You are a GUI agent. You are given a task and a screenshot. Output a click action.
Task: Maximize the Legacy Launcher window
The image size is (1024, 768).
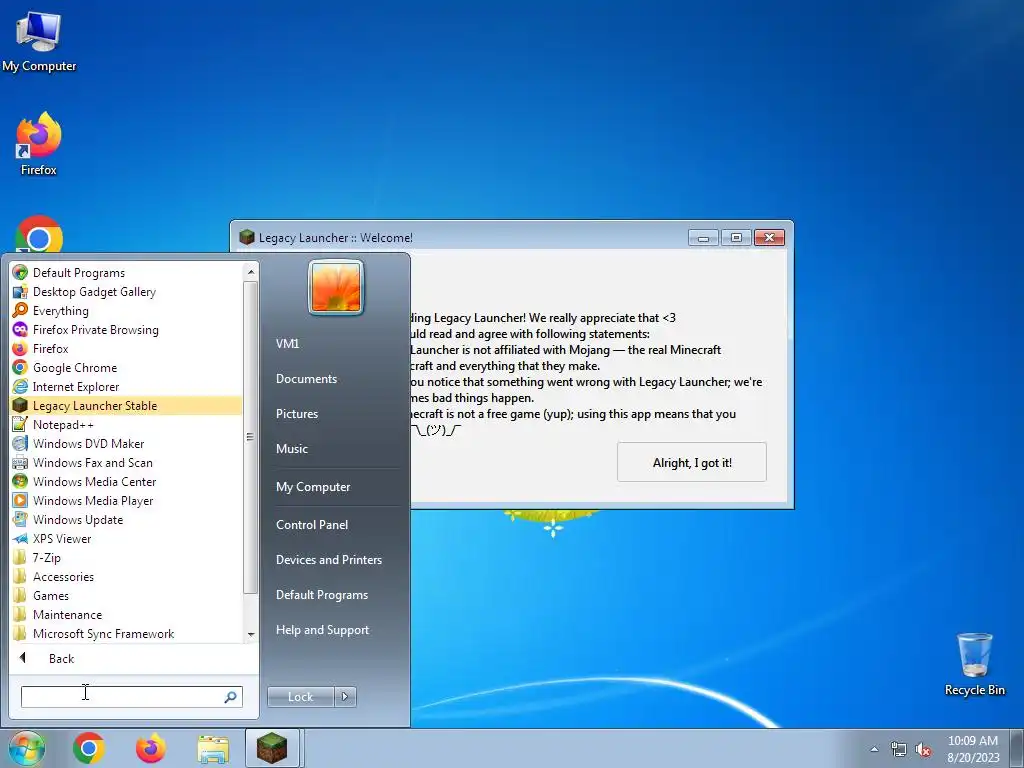(736, 238)
